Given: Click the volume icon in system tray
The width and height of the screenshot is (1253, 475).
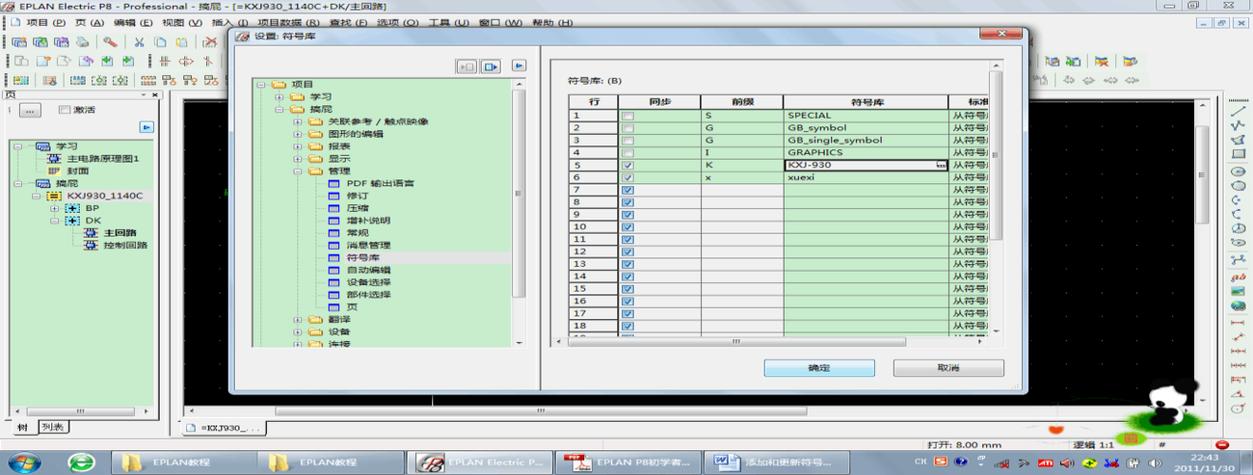Looking at the screenshot, I should [1156, 463].
